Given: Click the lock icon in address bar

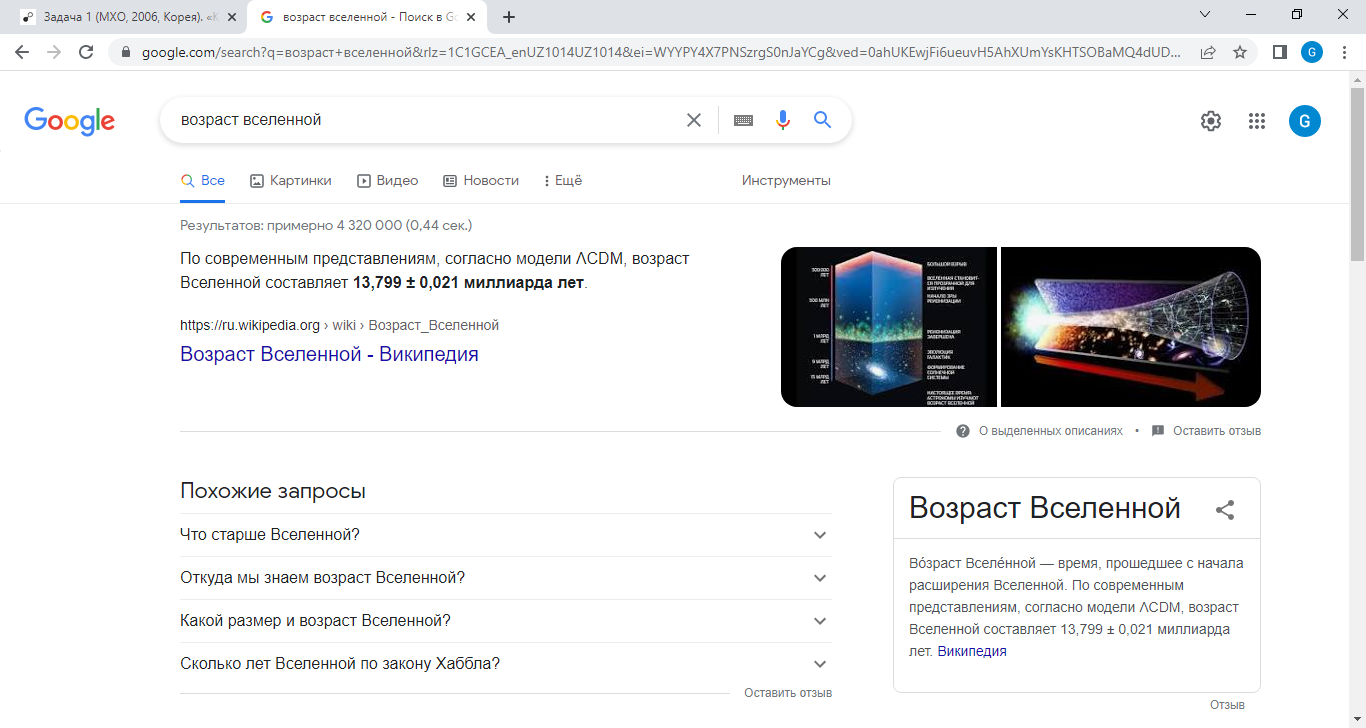Looking at the screenshot, I should point(126,52).
